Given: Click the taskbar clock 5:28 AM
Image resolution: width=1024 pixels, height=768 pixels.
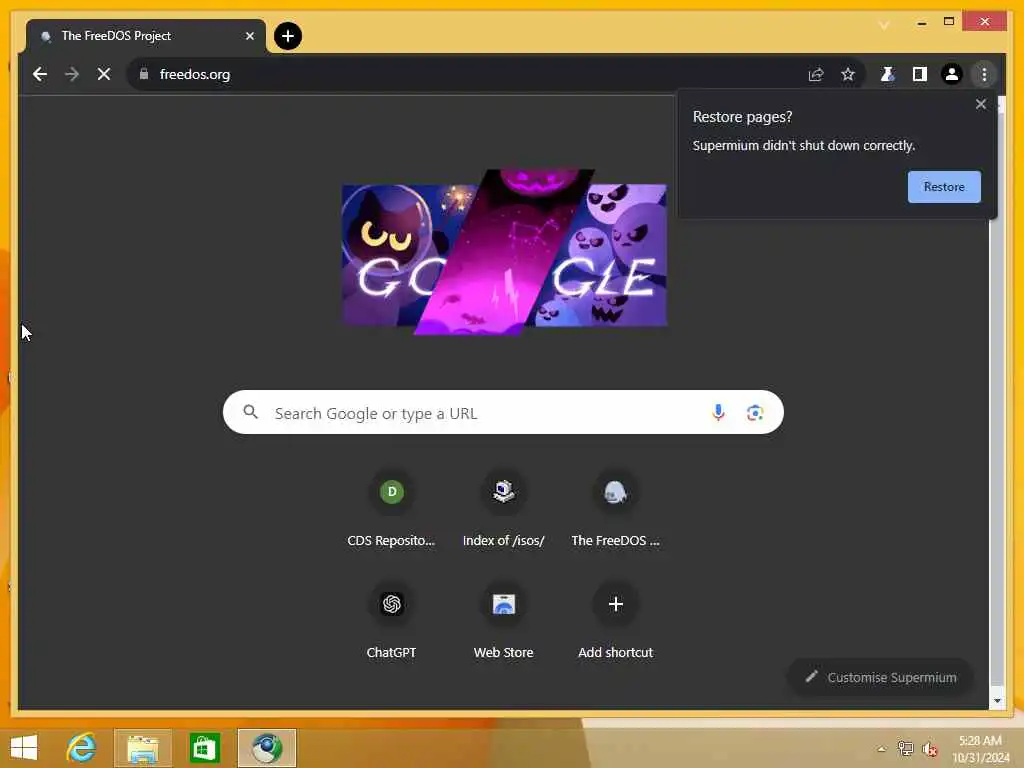Looking at the screenshot, I should (980, 749).
